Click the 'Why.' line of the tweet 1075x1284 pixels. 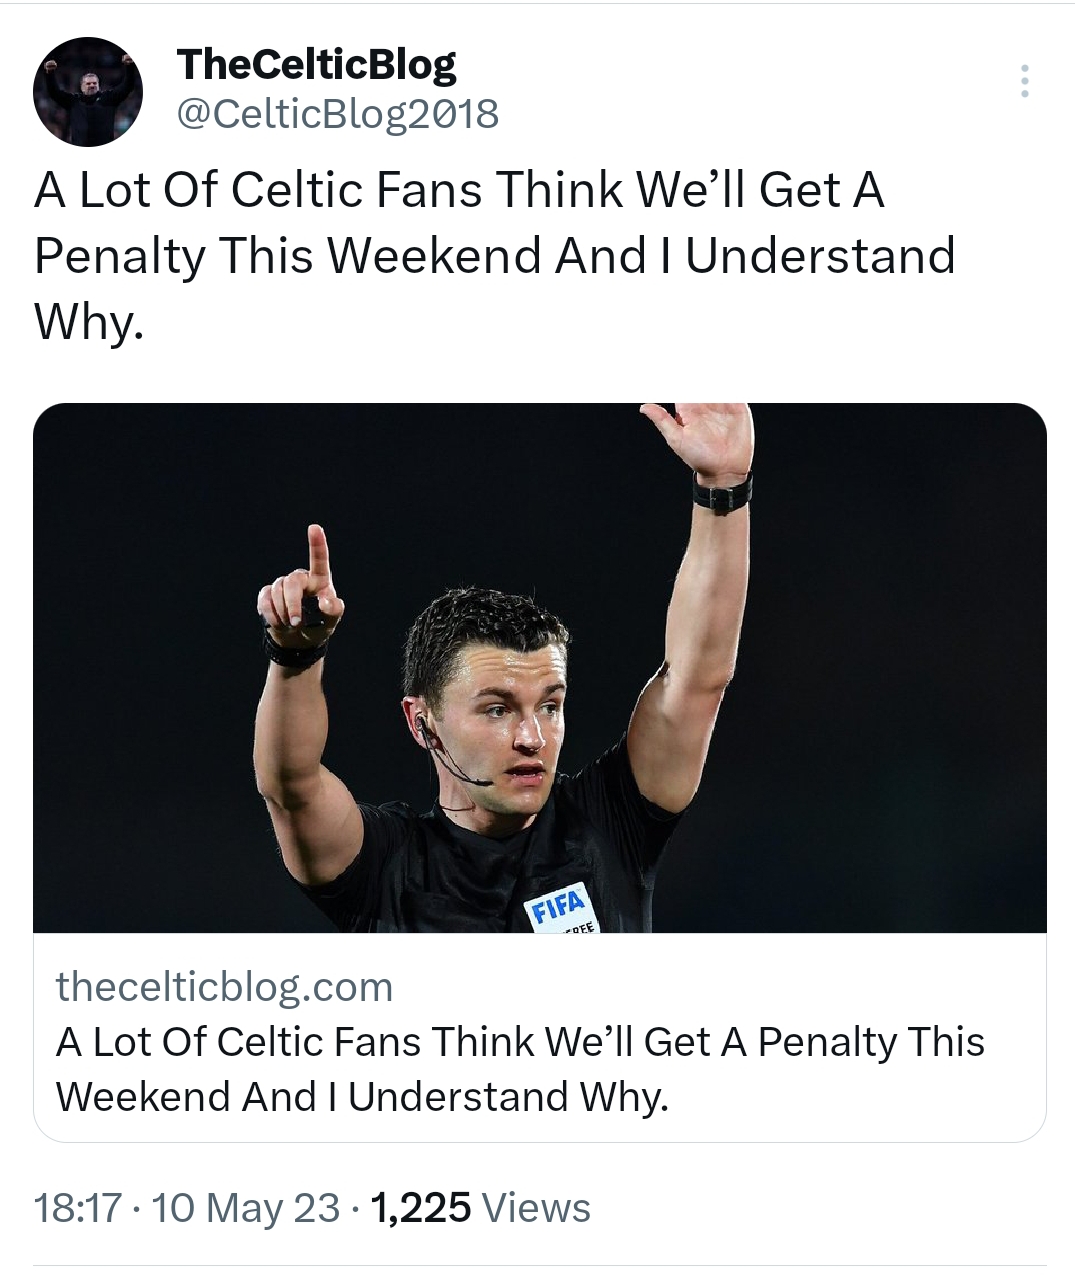pos(89,320)
